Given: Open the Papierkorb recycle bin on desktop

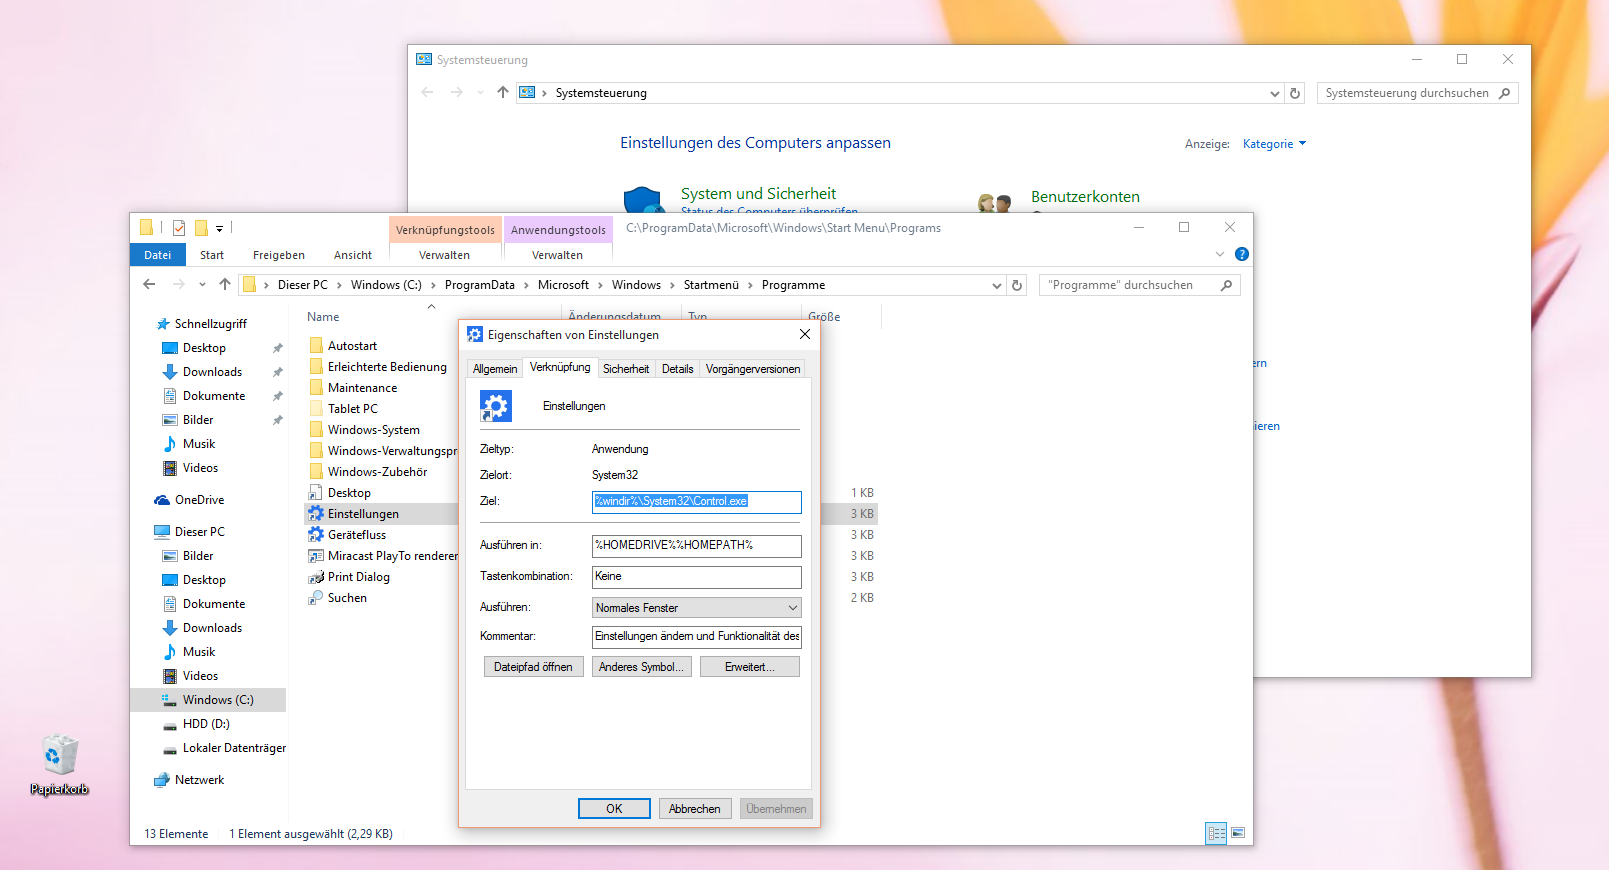Looking at the screenshot, I should pos(59,766).
